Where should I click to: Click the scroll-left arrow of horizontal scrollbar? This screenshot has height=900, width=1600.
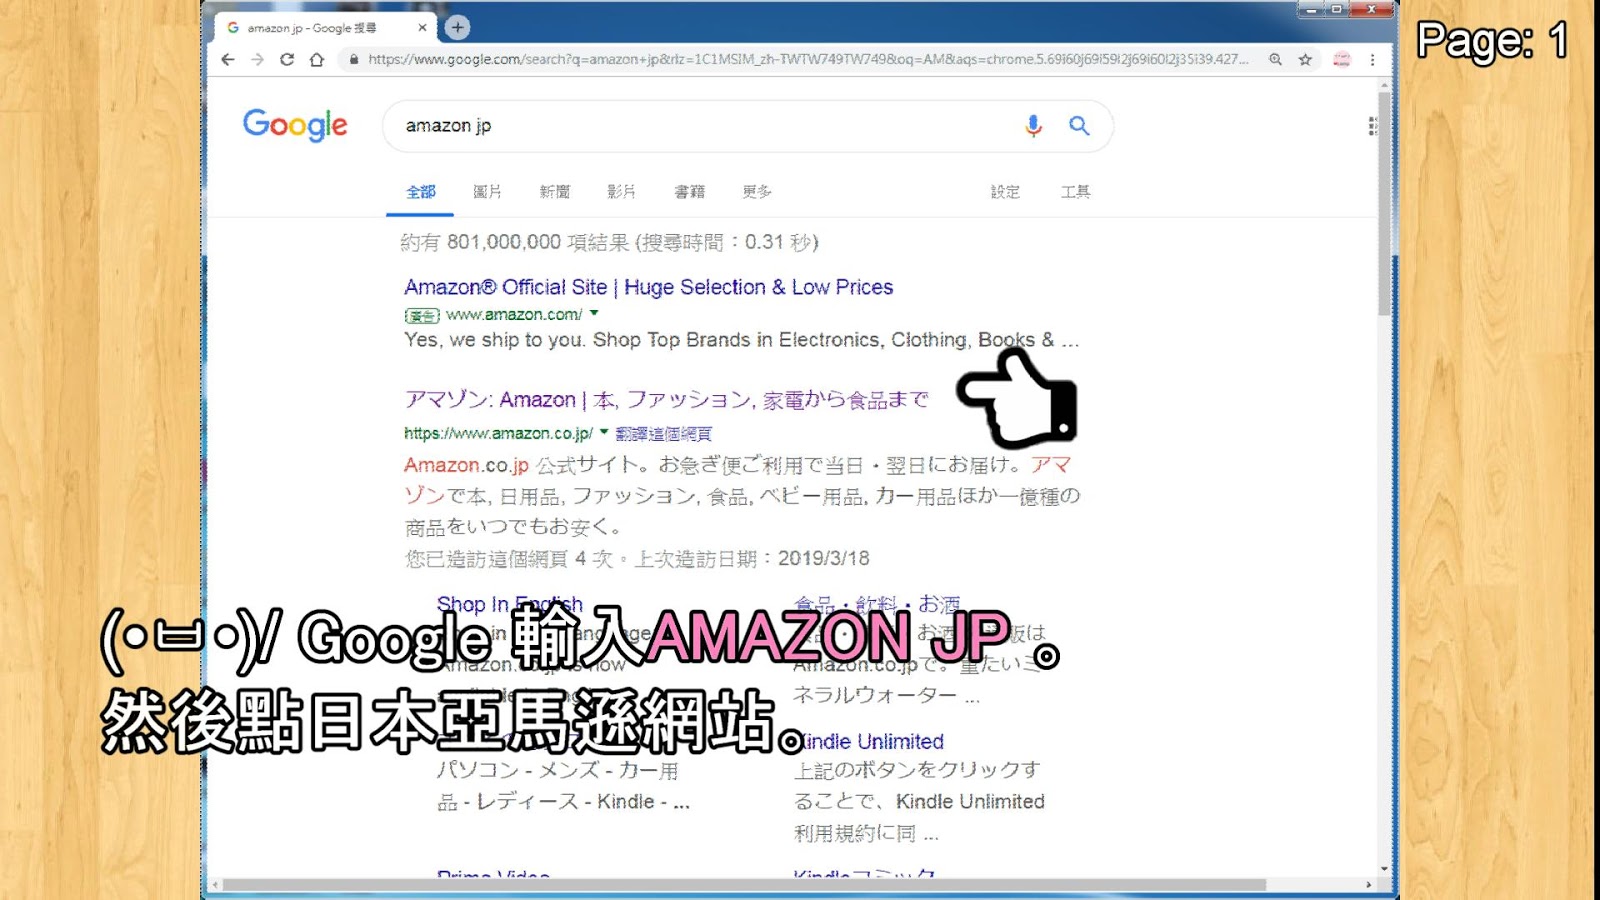point(215,885)
